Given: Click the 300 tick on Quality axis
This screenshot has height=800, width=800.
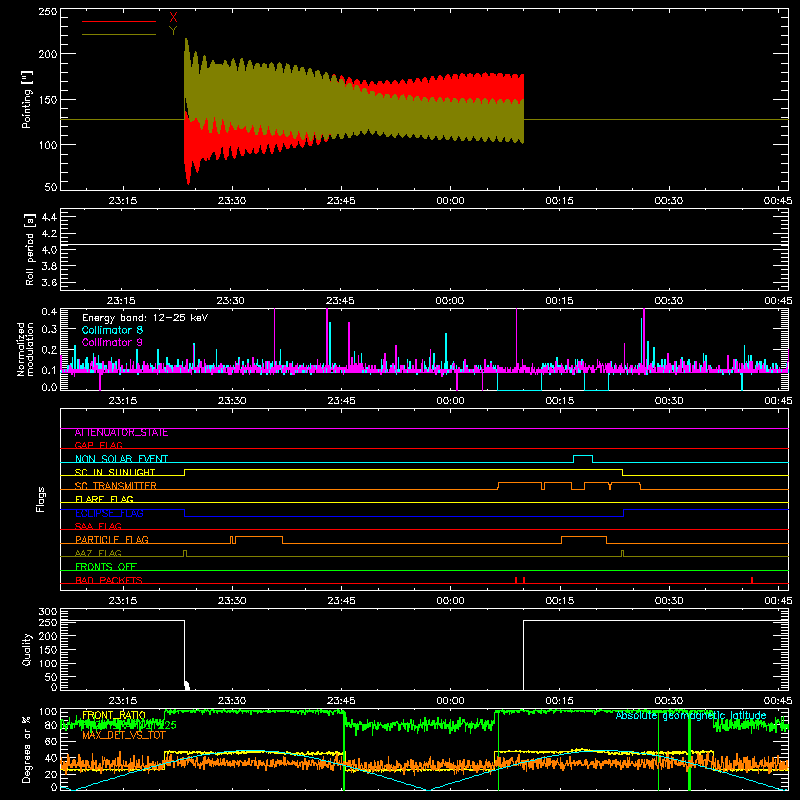Looking at the screenshot, I should tap(48, 612).
